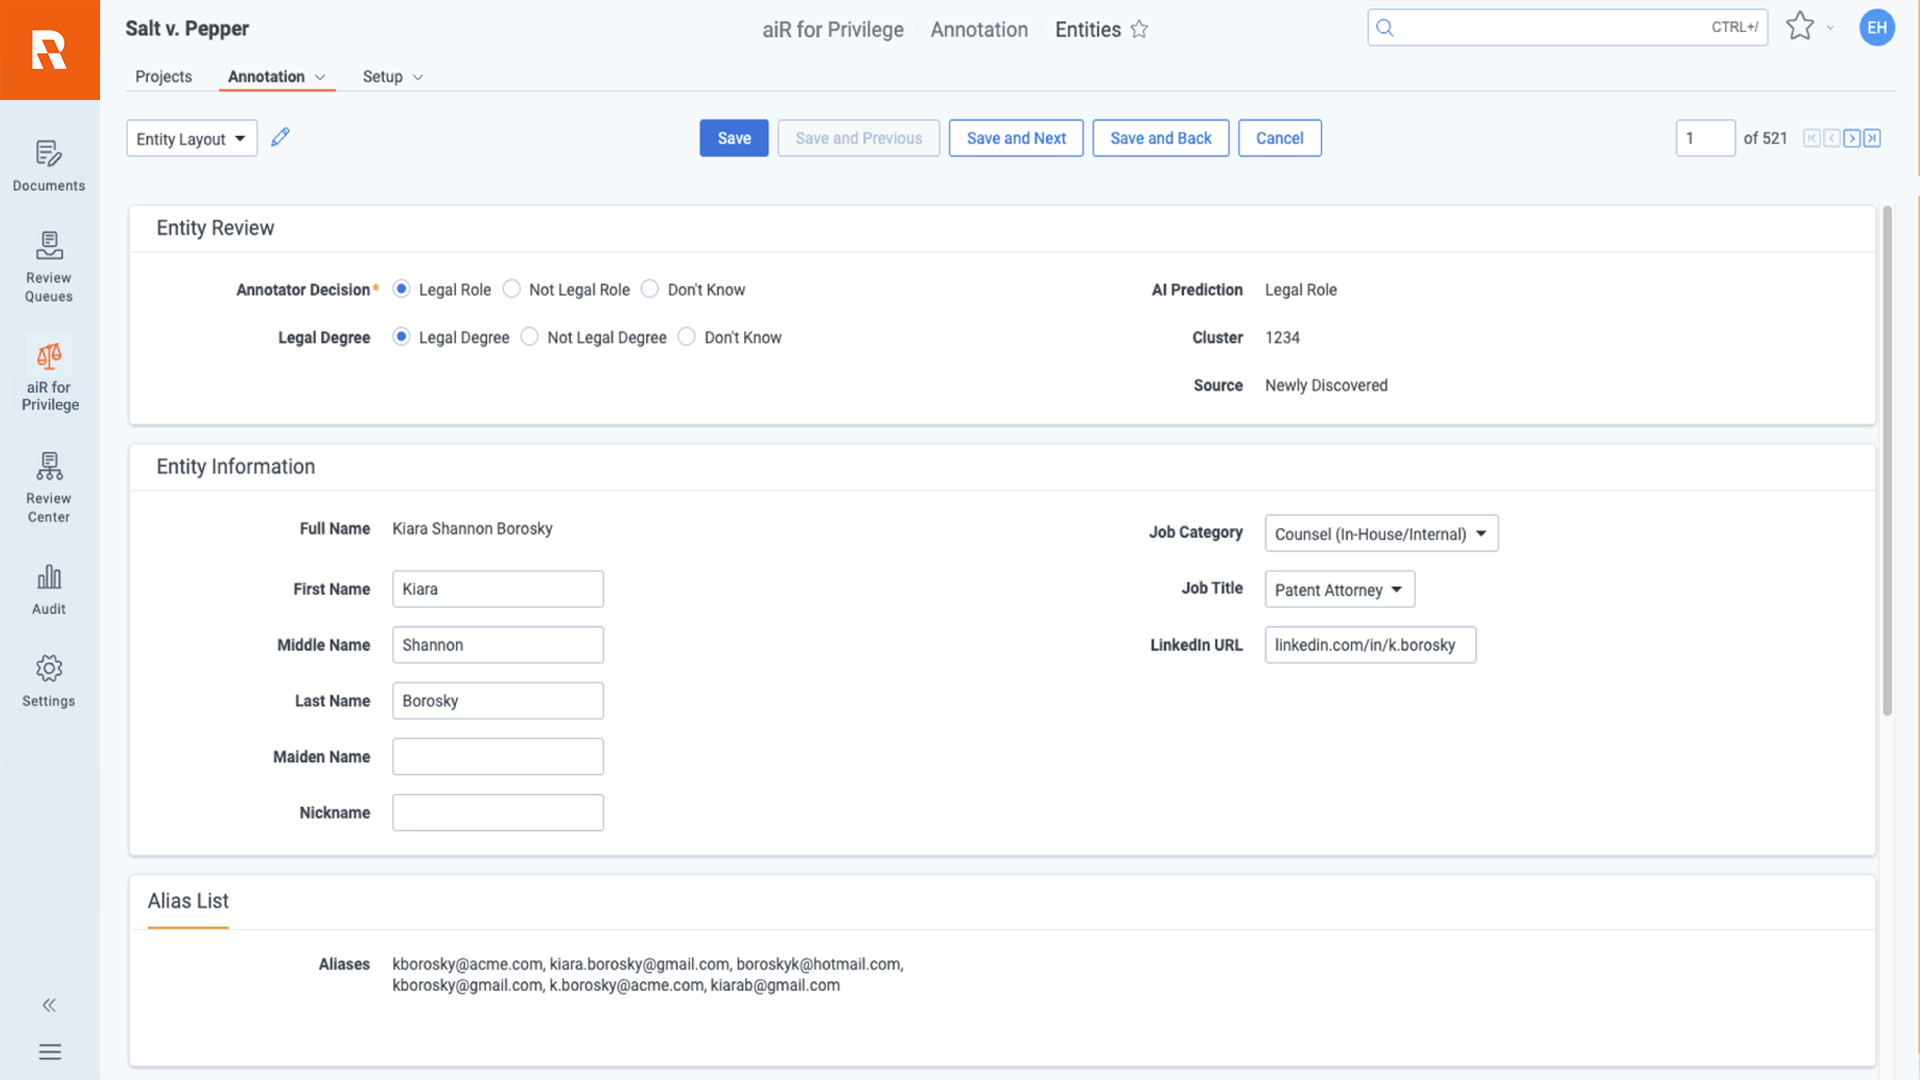Open Documents in the sidebar
This screenshot has height=1080, width=1920.
tap(49, 165)
